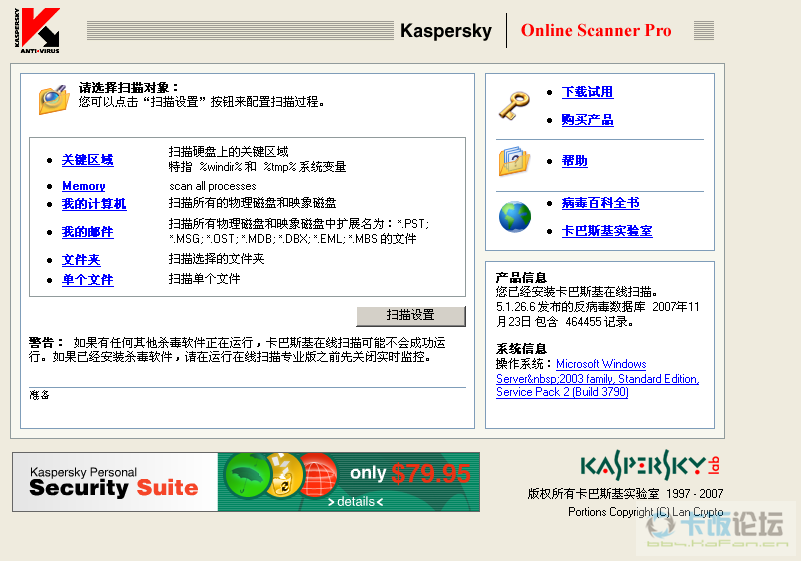Click the 版权所有卡巴斯基实验室 1997 - 2007 text
The width and height of the screenshot is (801, 561).
[x=625, y=494]
